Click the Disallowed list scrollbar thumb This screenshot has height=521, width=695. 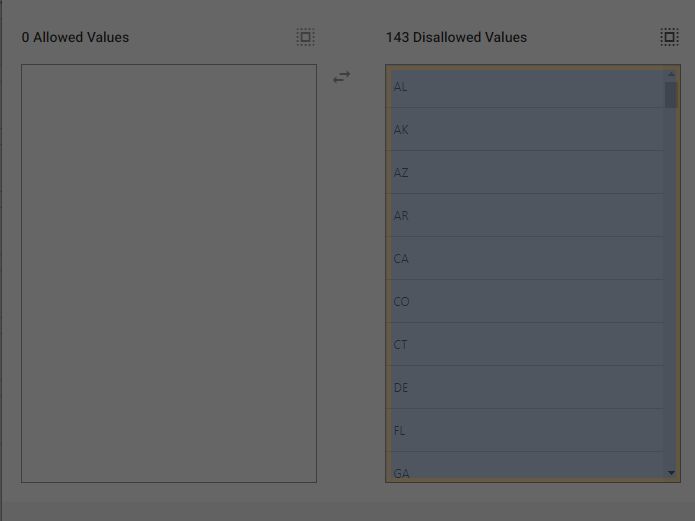[671, 94]
